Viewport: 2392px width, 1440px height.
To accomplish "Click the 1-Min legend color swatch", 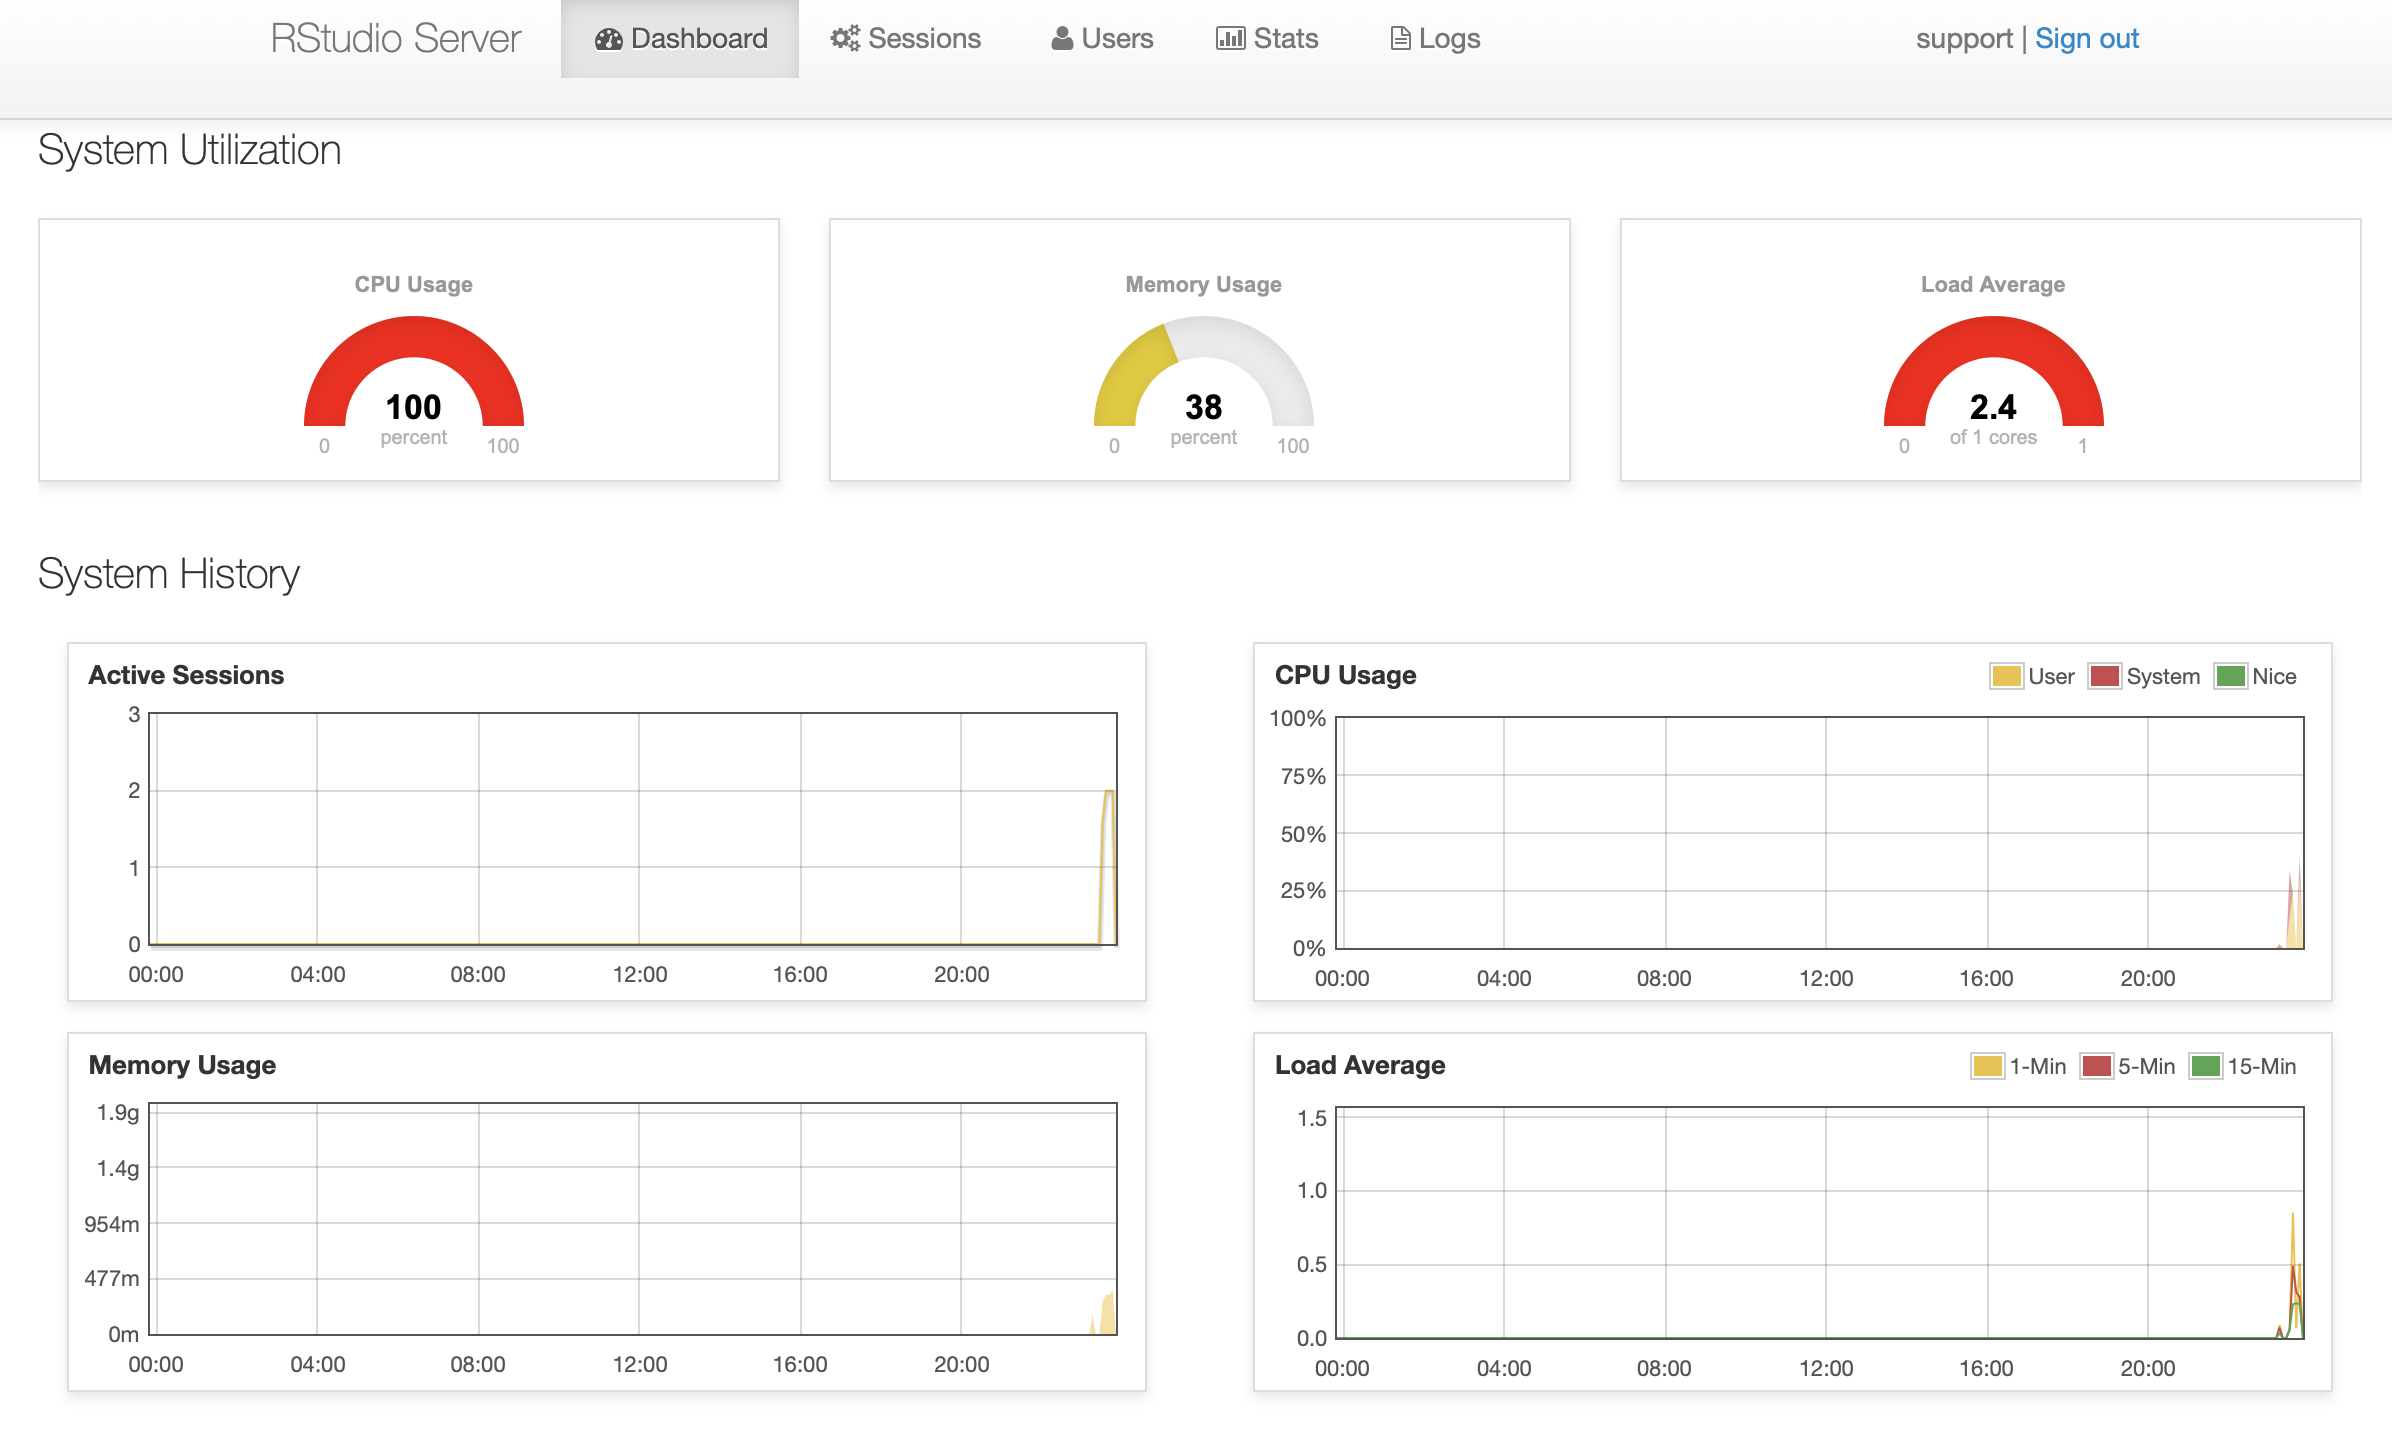I will pyautogui.click(x=1987, y=1067).
